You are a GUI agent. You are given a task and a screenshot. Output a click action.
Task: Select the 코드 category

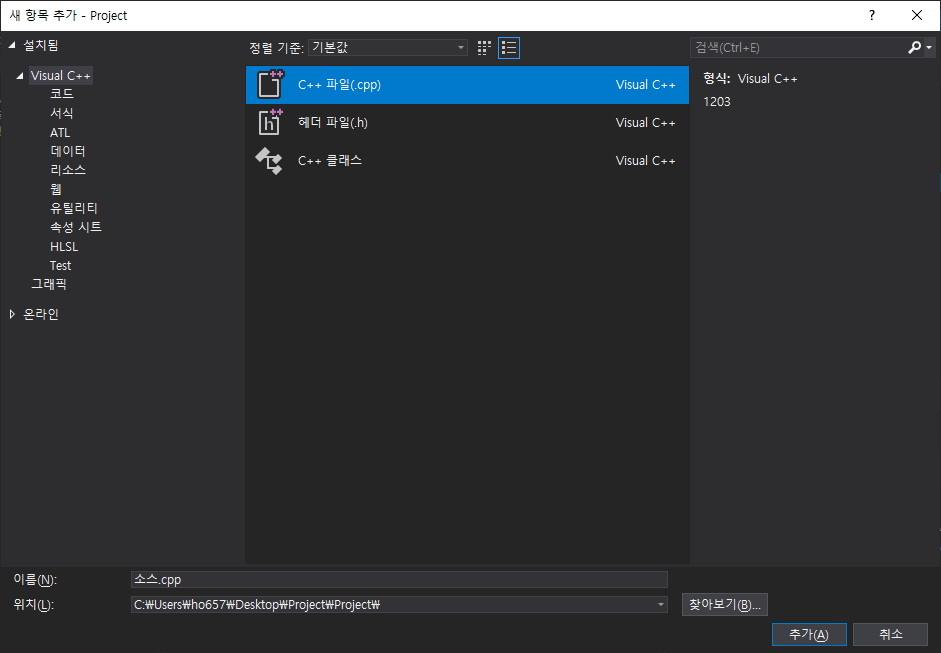coord(62,94)
